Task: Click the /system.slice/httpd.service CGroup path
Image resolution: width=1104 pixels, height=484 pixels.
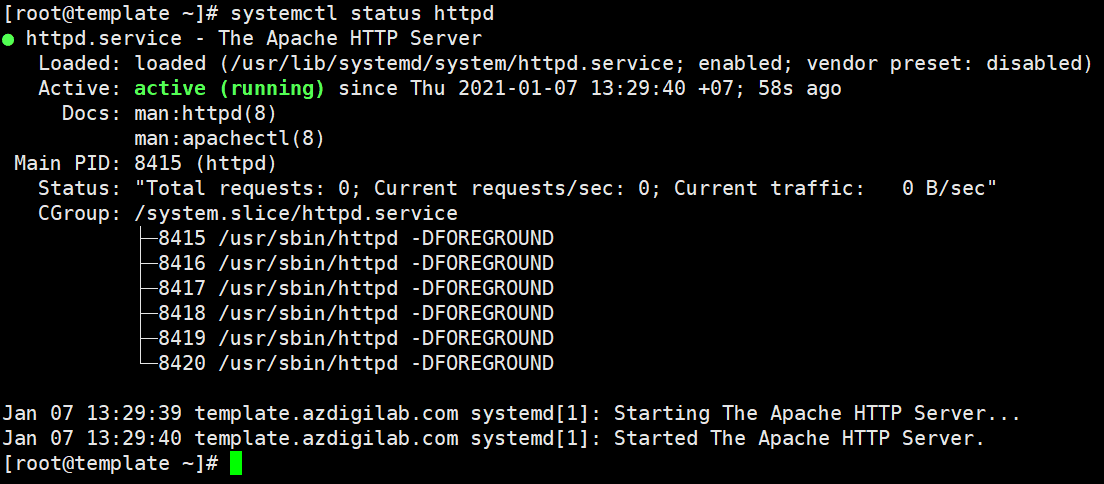Action: click(x=296, y=214)
